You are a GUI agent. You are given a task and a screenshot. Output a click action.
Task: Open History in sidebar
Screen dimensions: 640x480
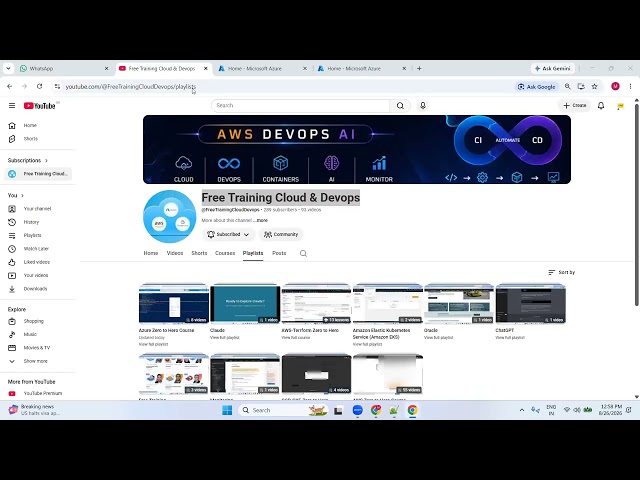pyautogui.click(x=31, y=222)
